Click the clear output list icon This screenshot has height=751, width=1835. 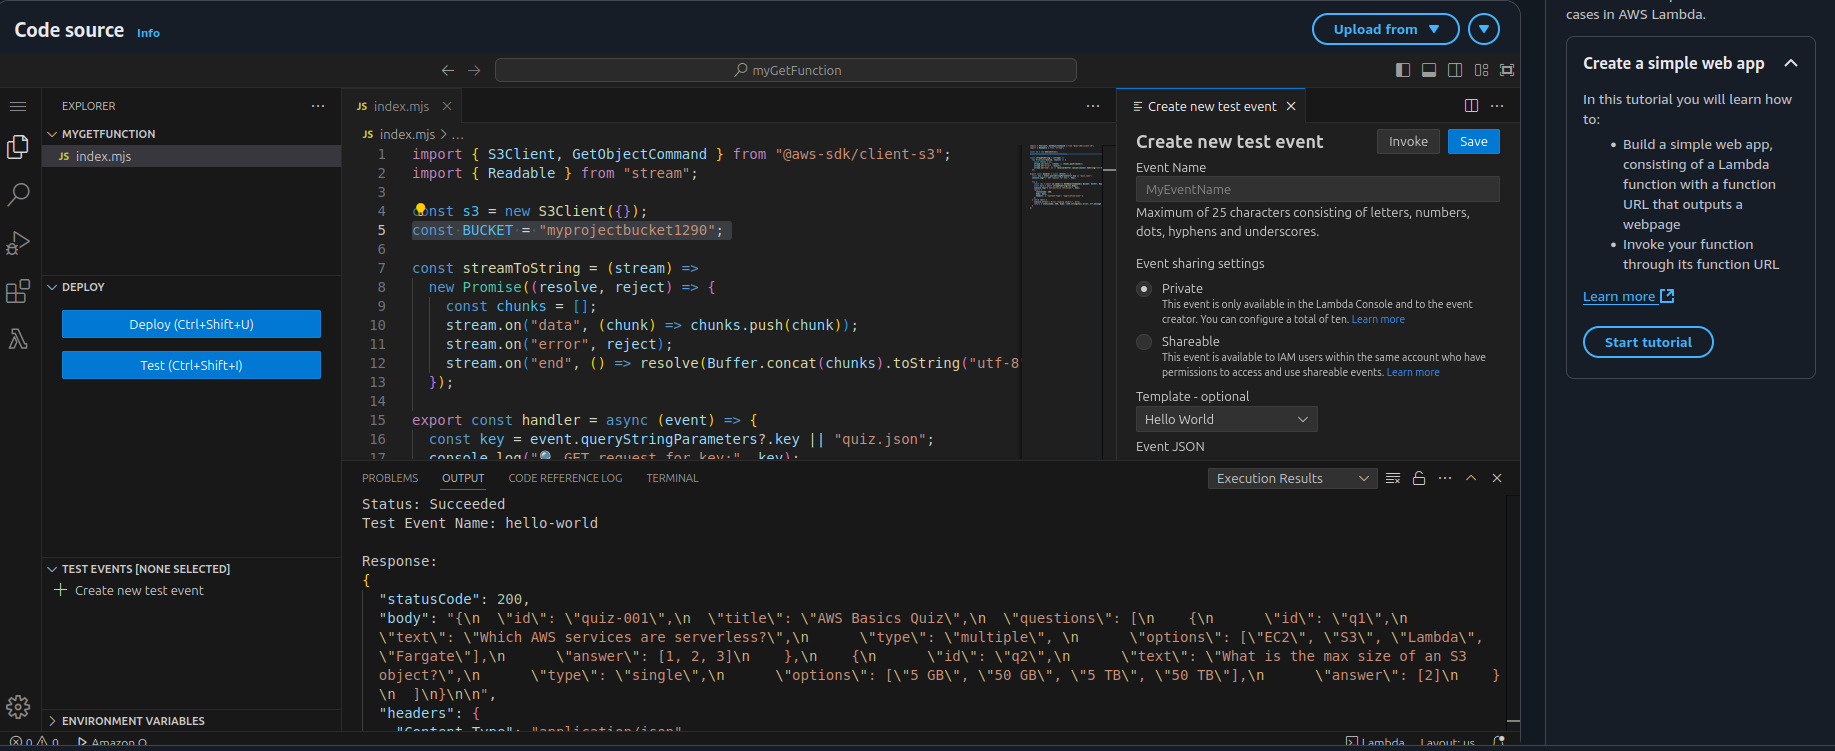(x=1392, y=478)
